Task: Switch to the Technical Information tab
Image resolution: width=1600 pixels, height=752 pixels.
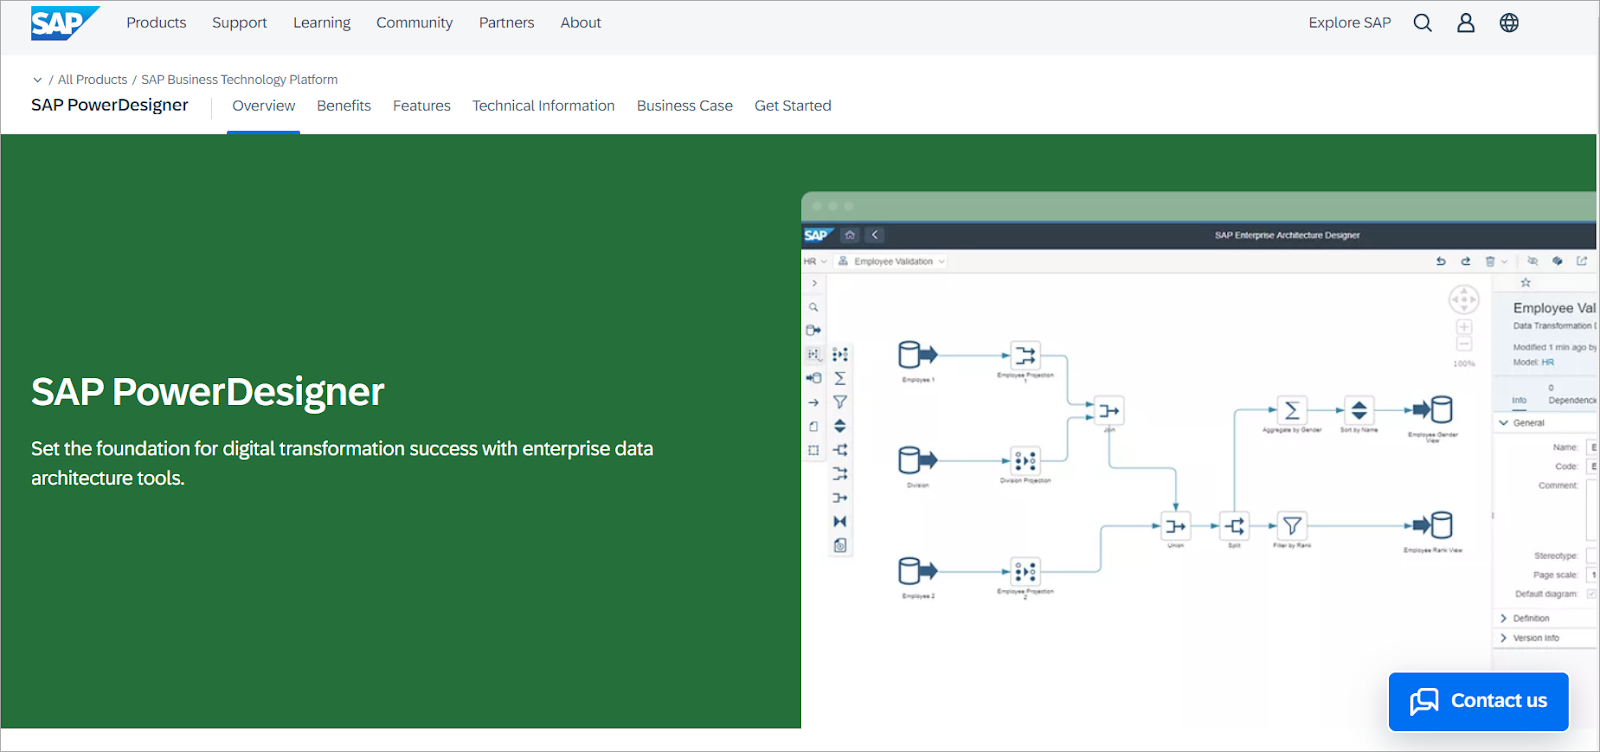Action: pyautogui.click(x=543, y=106)
